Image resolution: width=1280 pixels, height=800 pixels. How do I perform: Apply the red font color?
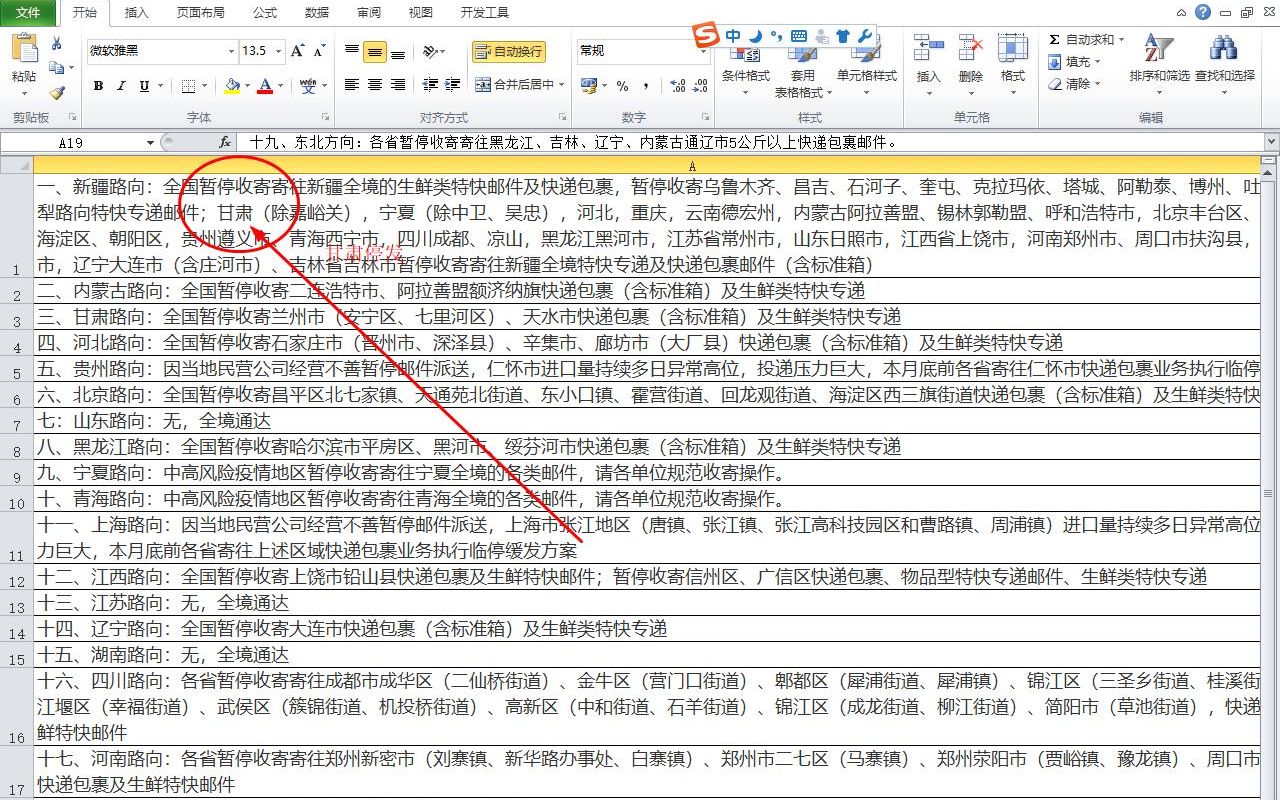264,86
